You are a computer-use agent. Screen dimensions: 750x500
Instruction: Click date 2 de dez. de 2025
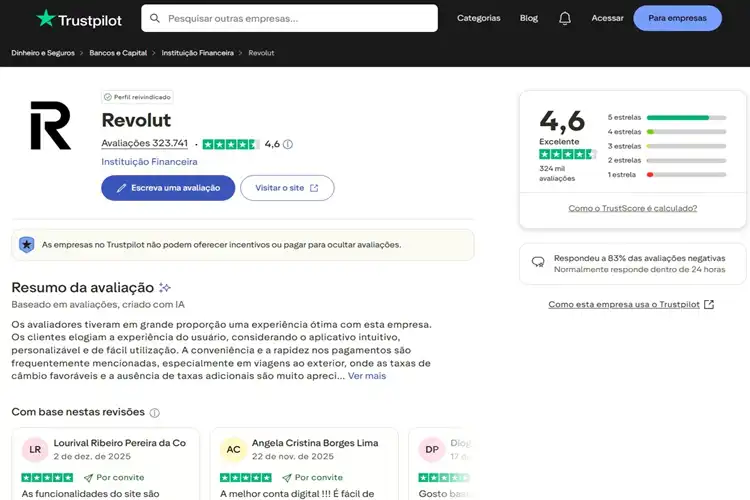coord(92,456)
